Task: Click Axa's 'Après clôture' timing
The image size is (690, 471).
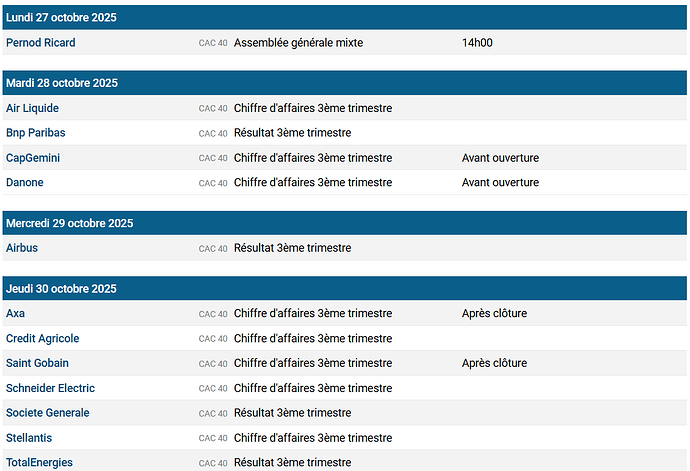Action: click(x=494, y=313)
